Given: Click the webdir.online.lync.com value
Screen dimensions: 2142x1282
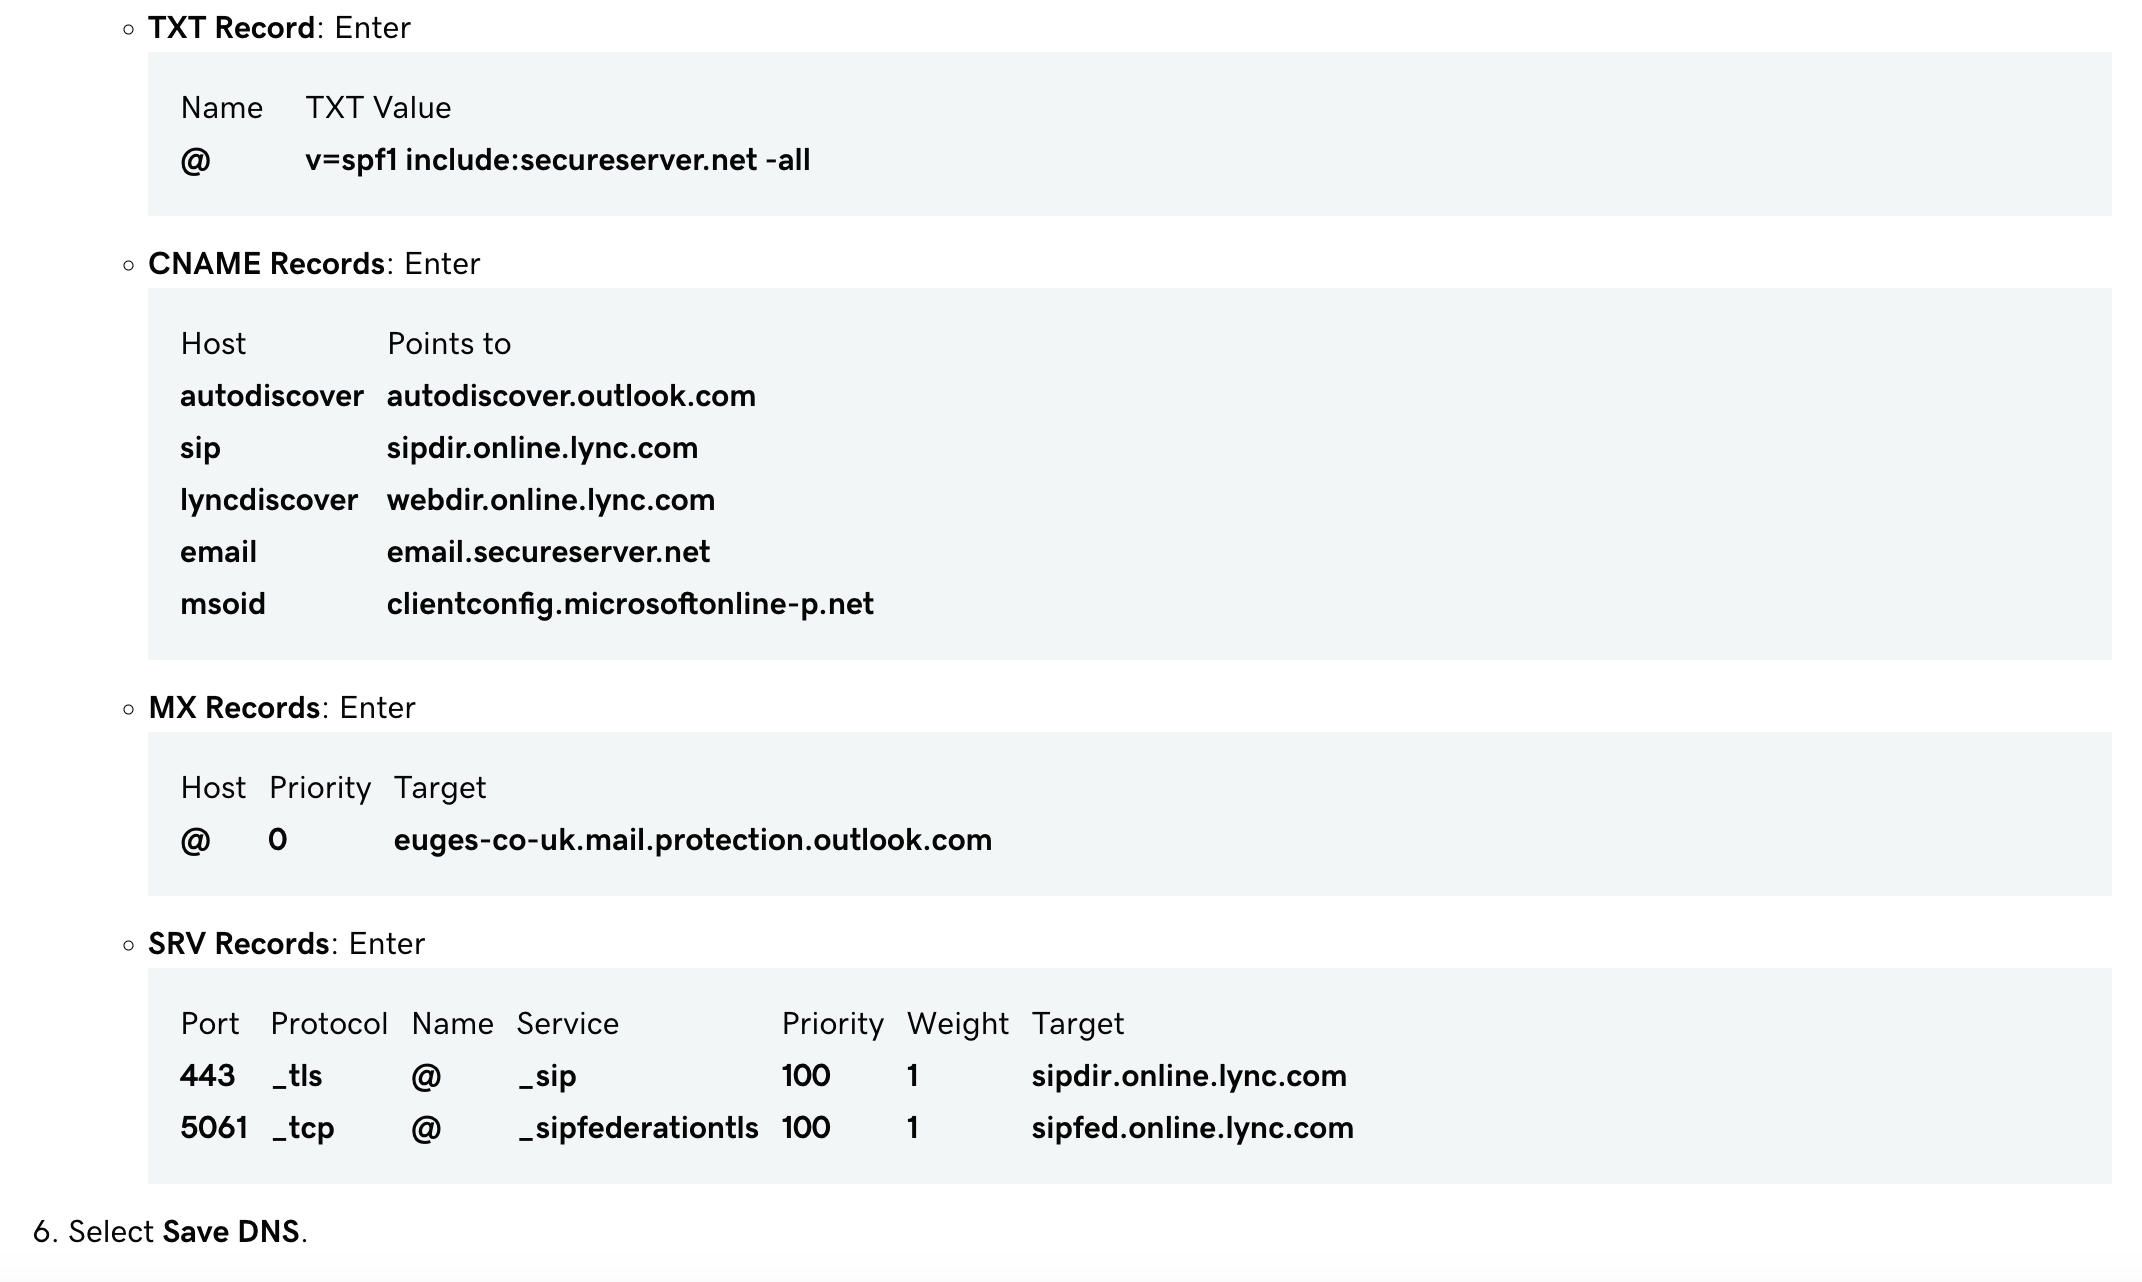Looking at the screenshot, I should [551, 500].
